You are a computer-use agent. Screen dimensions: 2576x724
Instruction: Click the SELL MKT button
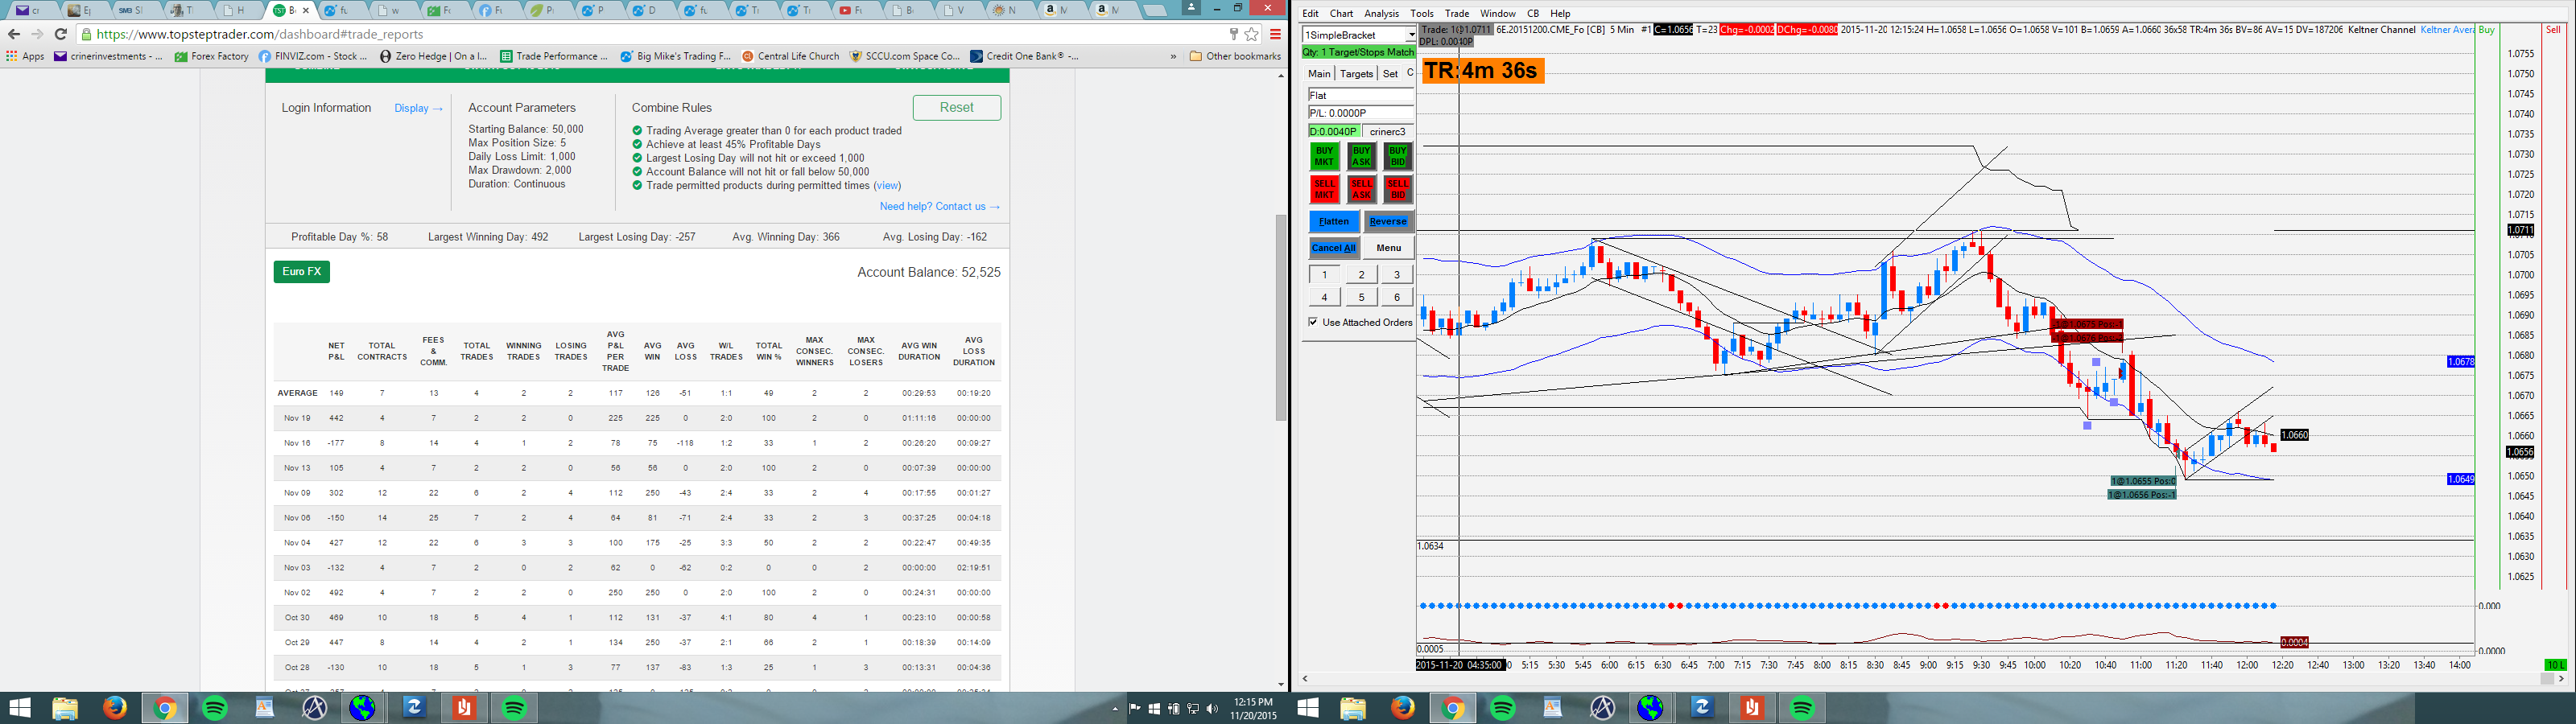point(1324,189)
